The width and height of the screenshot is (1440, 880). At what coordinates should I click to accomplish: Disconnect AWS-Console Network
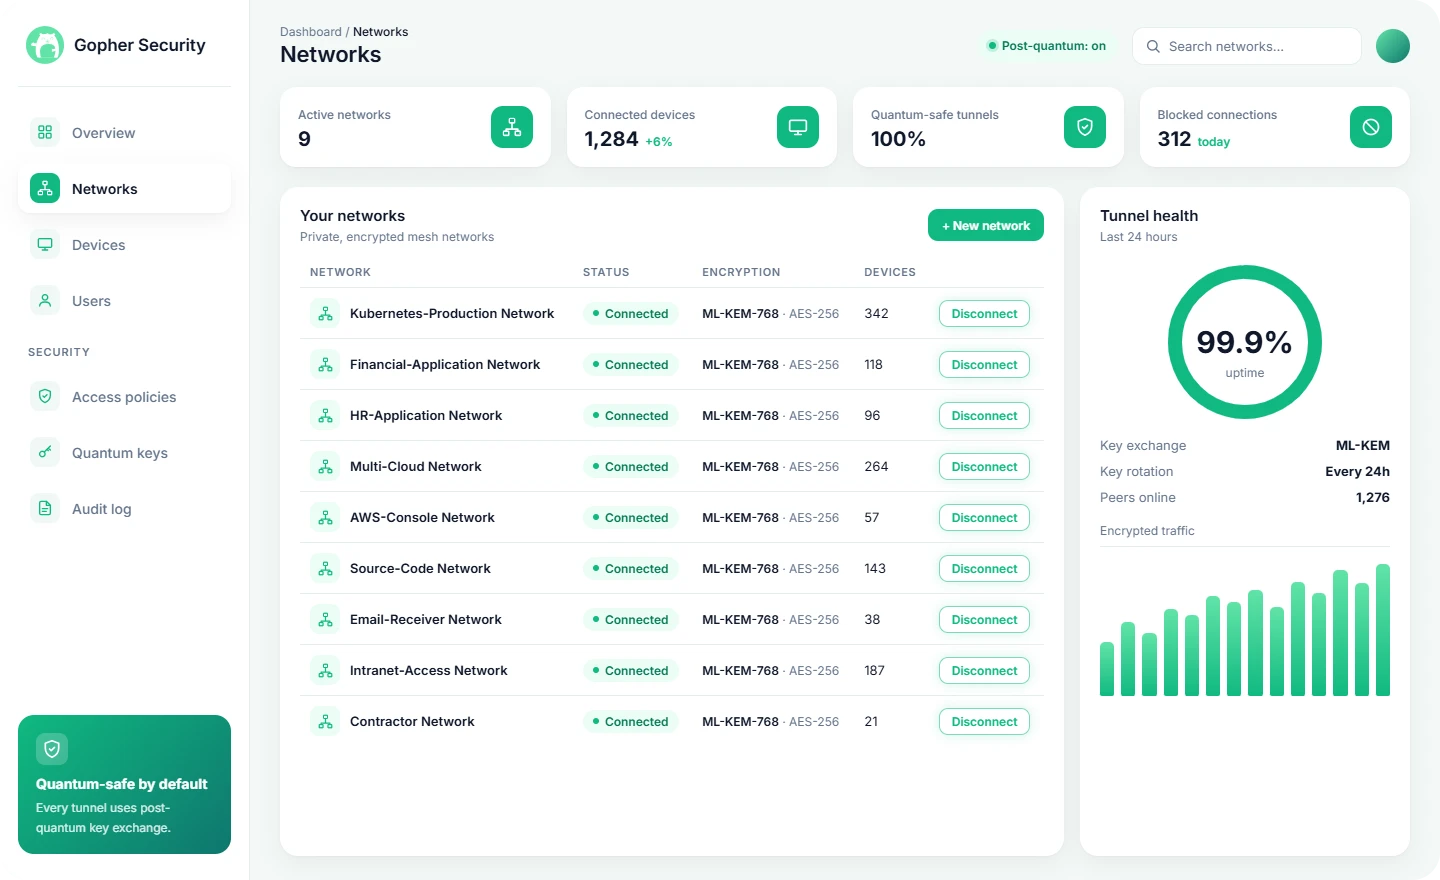coord(984,517)
